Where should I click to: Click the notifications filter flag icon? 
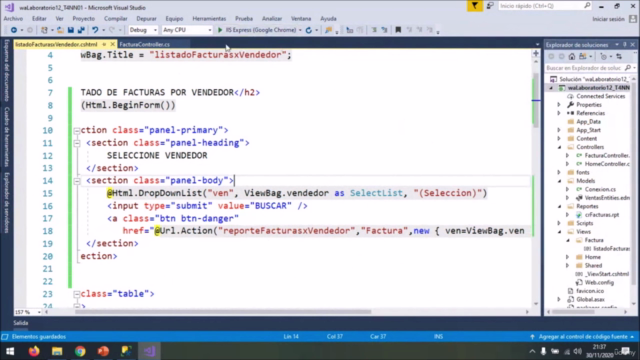pyautogui.click(x=474, y=6)
